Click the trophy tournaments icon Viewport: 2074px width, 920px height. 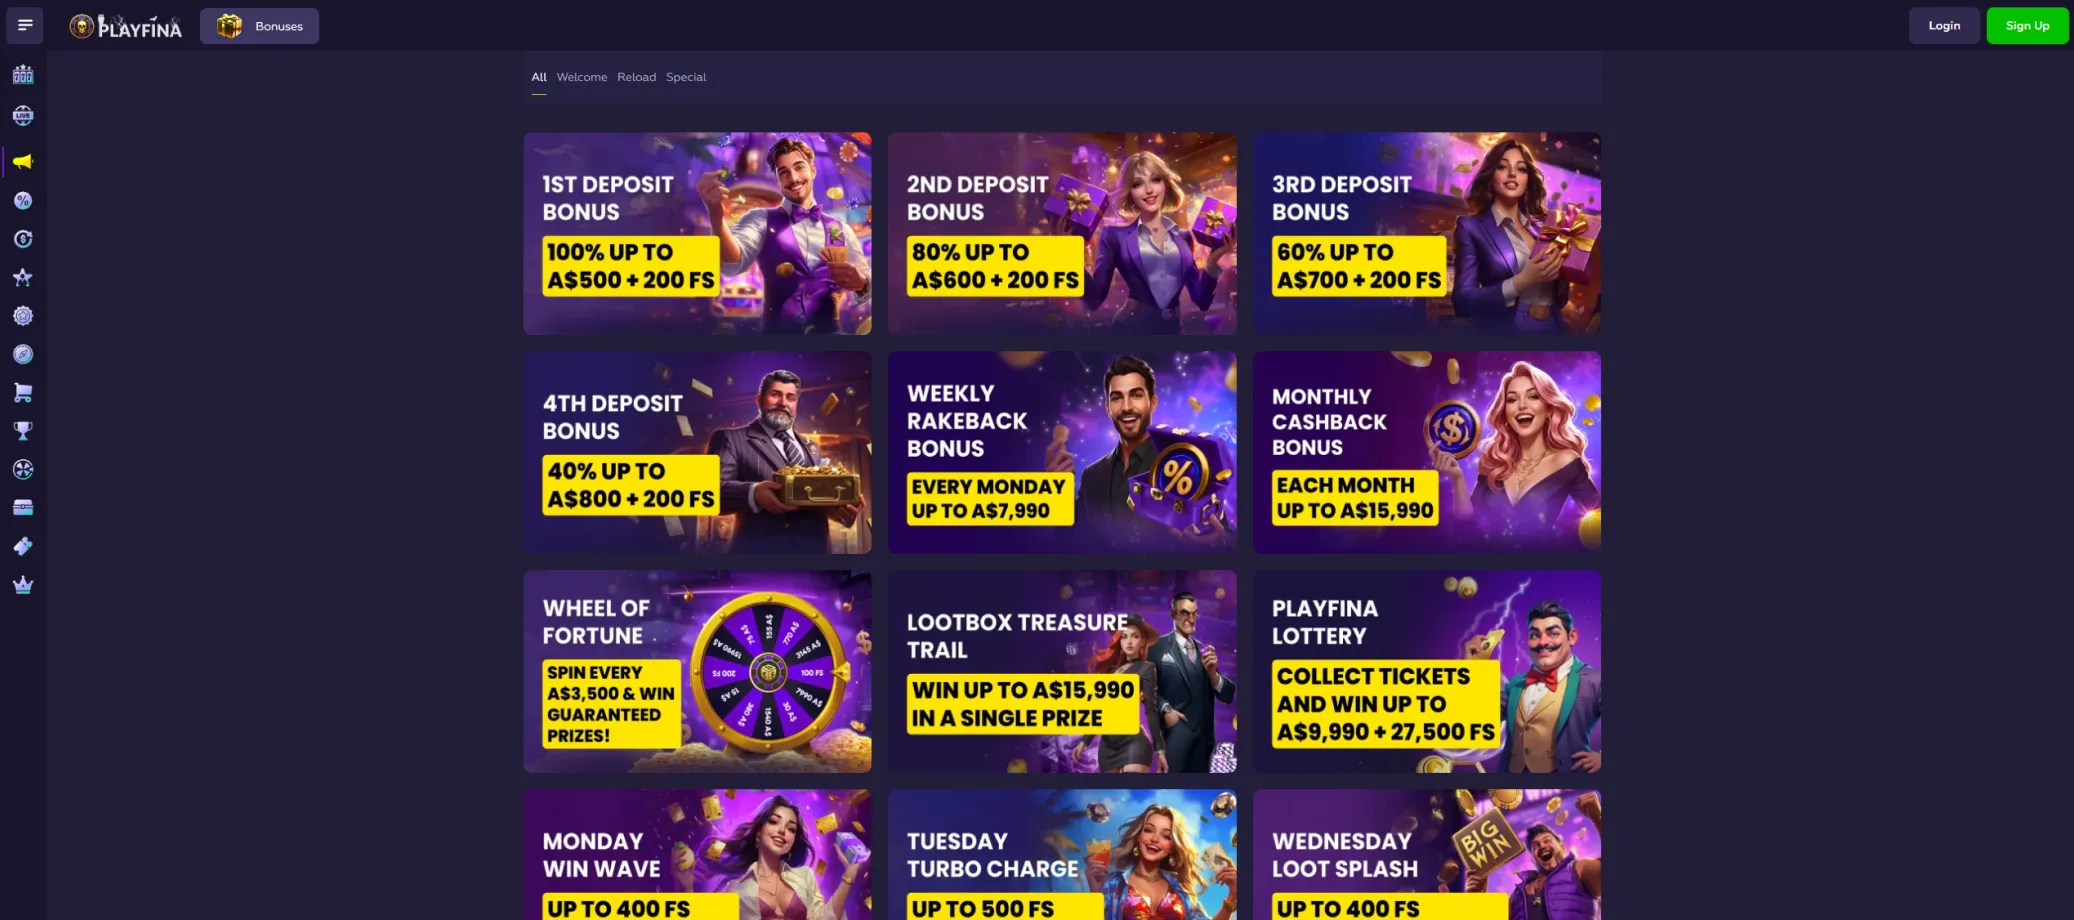coord(23,431)
